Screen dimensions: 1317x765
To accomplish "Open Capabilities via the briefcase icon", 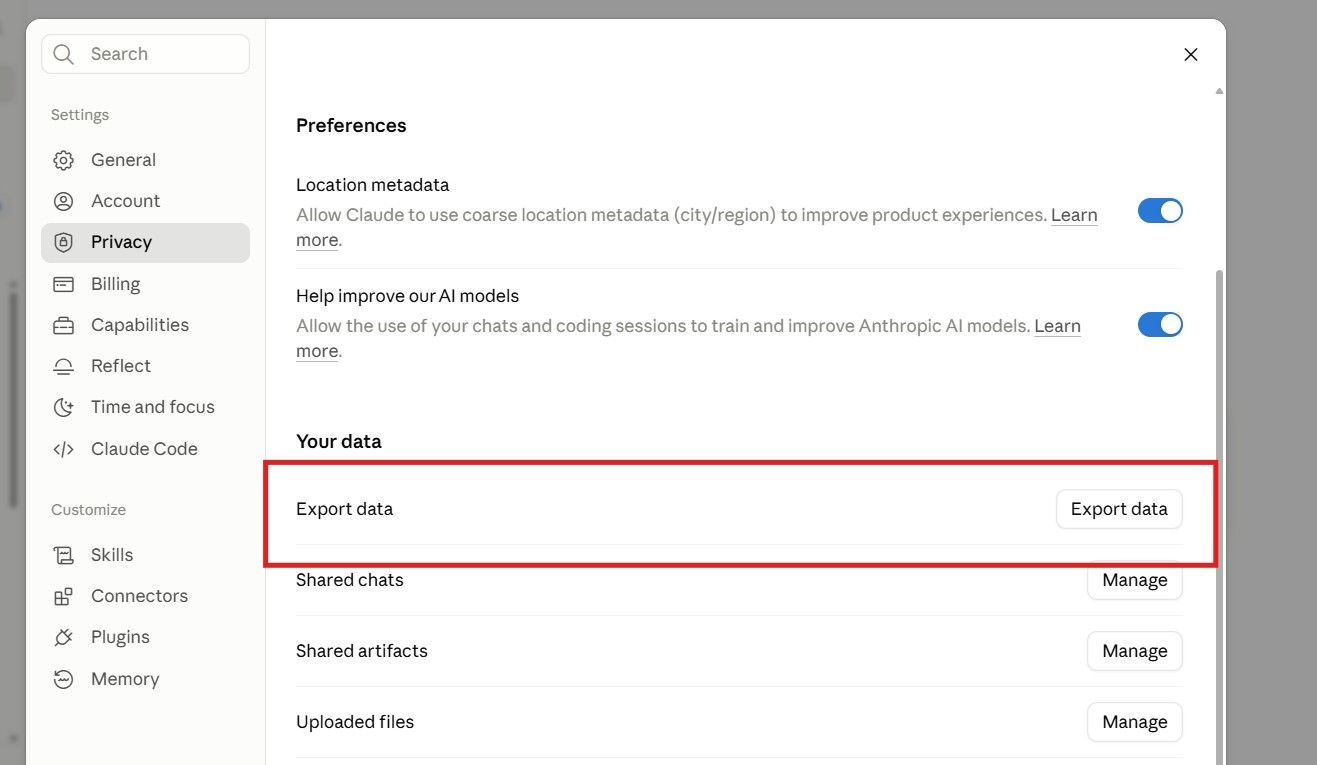I will pos(63,325).
